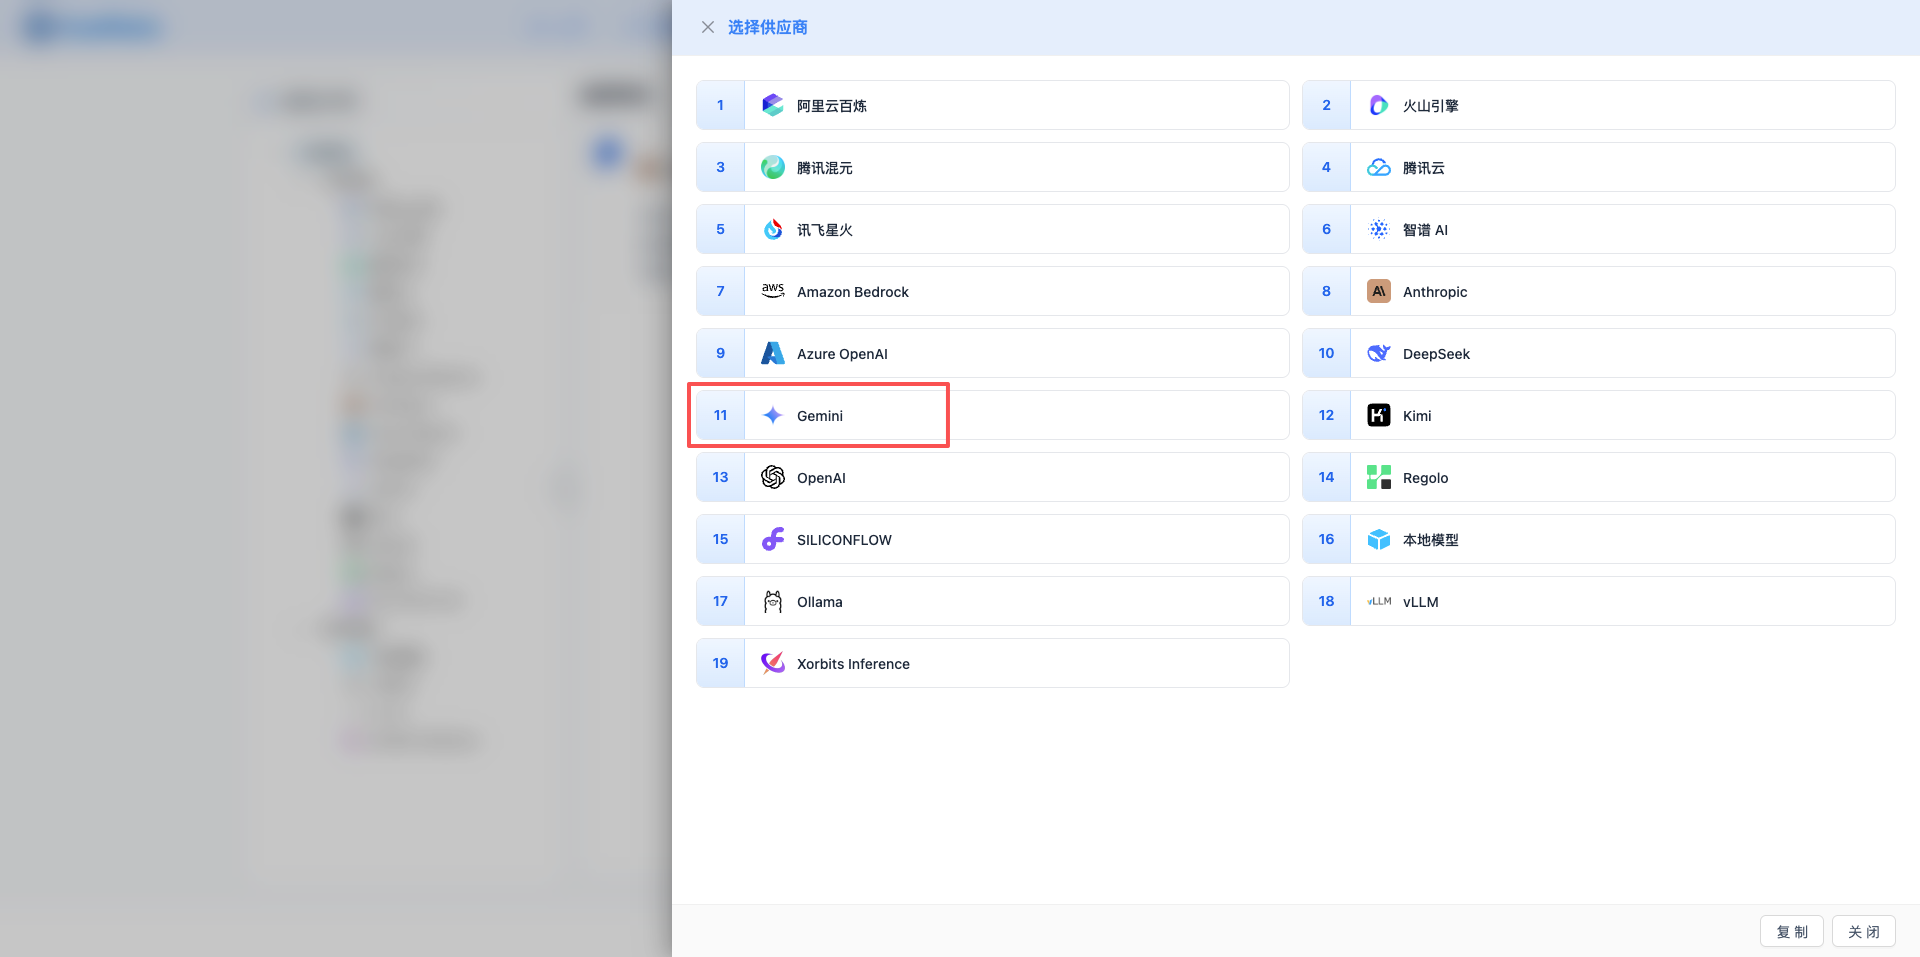Select the SILICONFLOW provider entry
This screenshot has width=1920, height=957.
point(843,540)
